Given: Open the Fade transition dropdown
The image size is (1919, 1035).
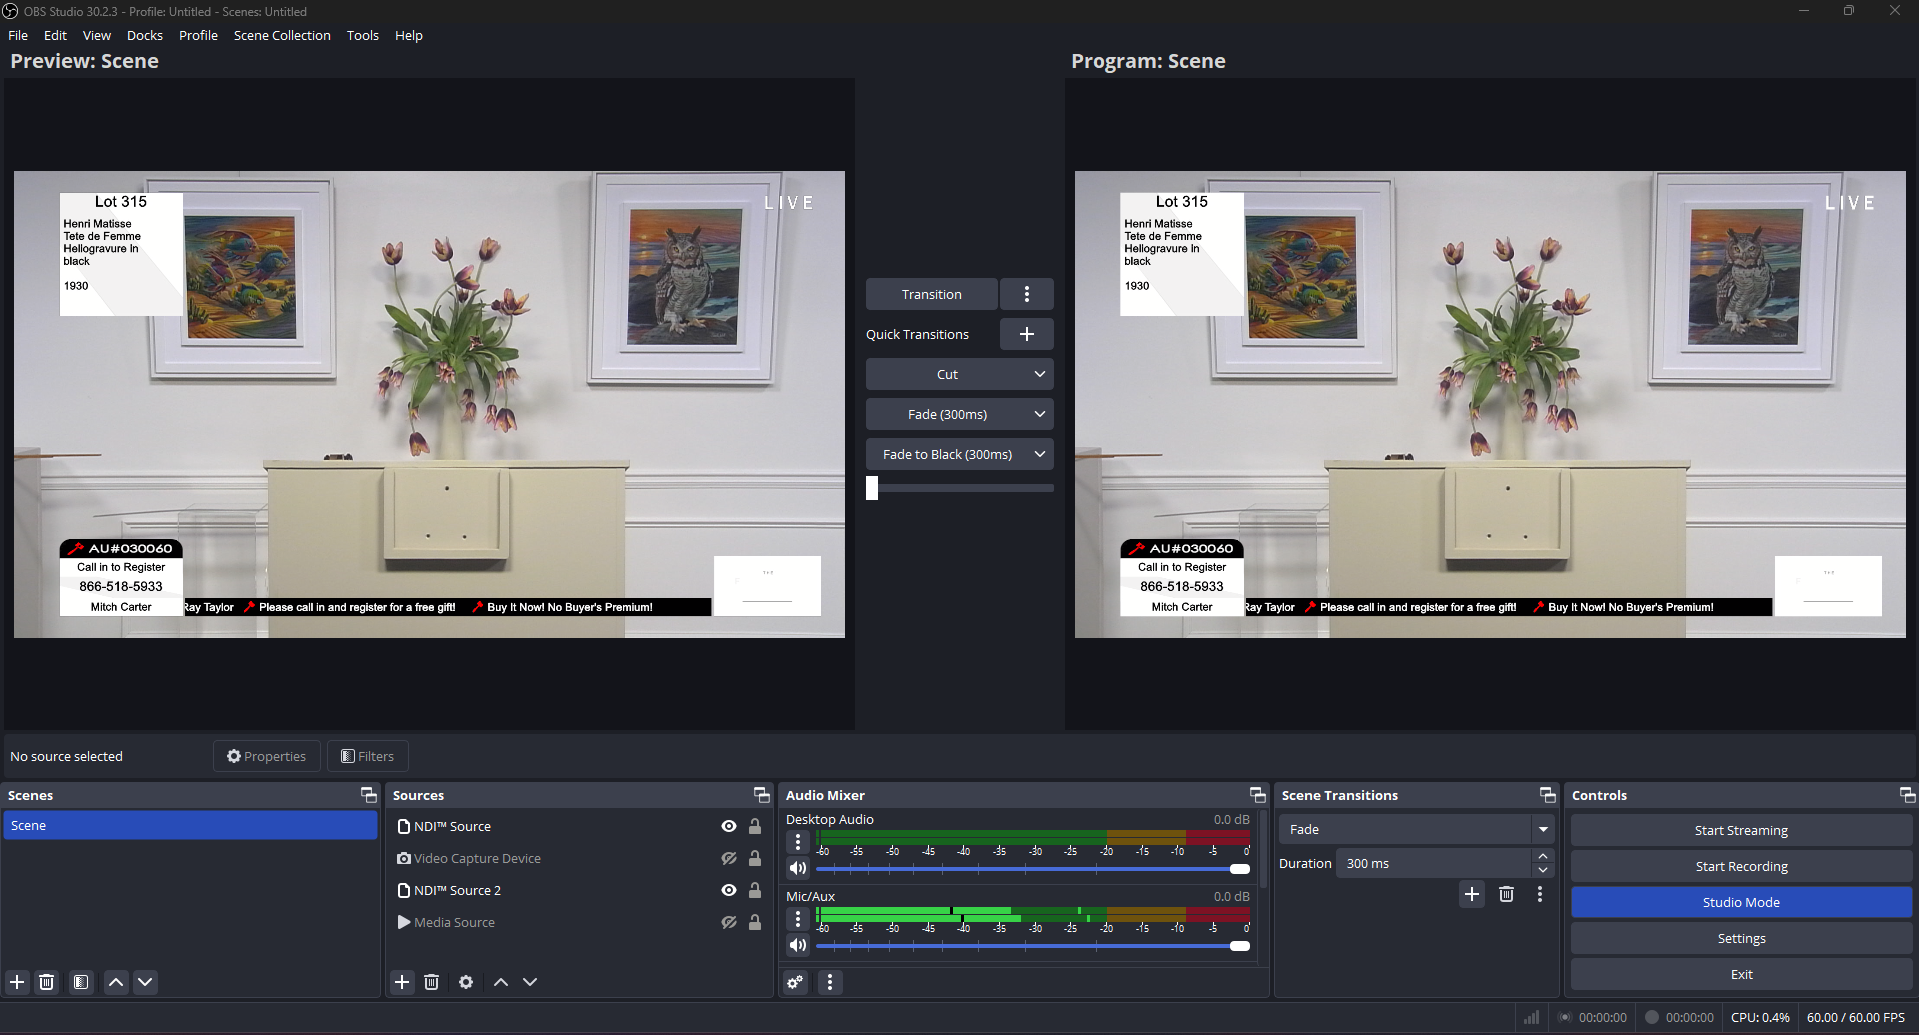Looking at the screenshot, I should click(1543, 829).
